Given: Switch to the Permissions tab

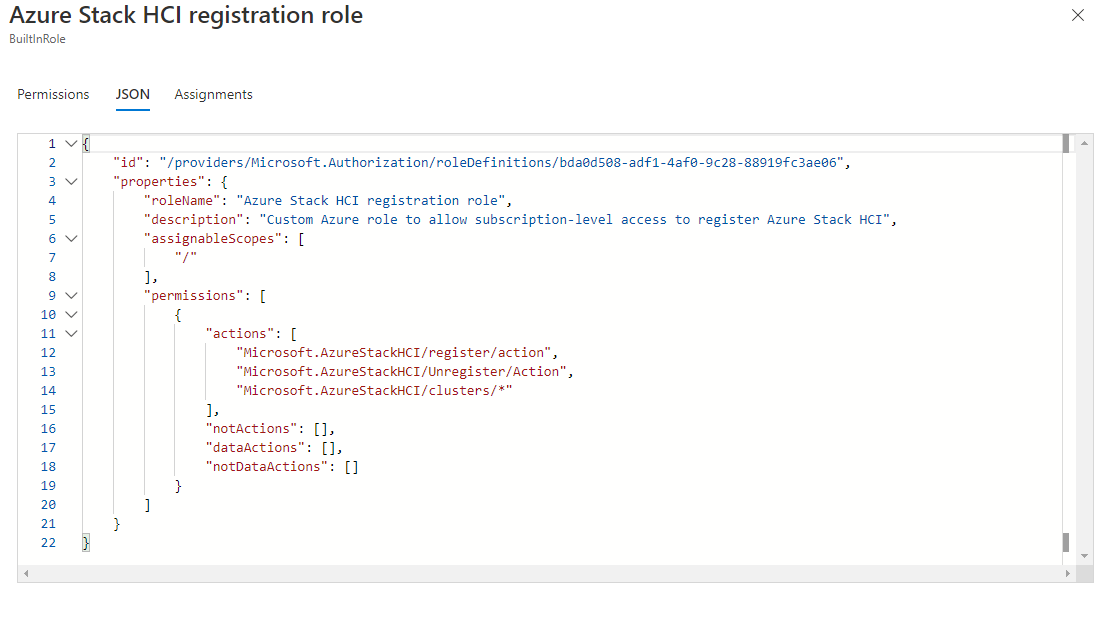Looking at the screenshot, I should (x=53, y=94).
